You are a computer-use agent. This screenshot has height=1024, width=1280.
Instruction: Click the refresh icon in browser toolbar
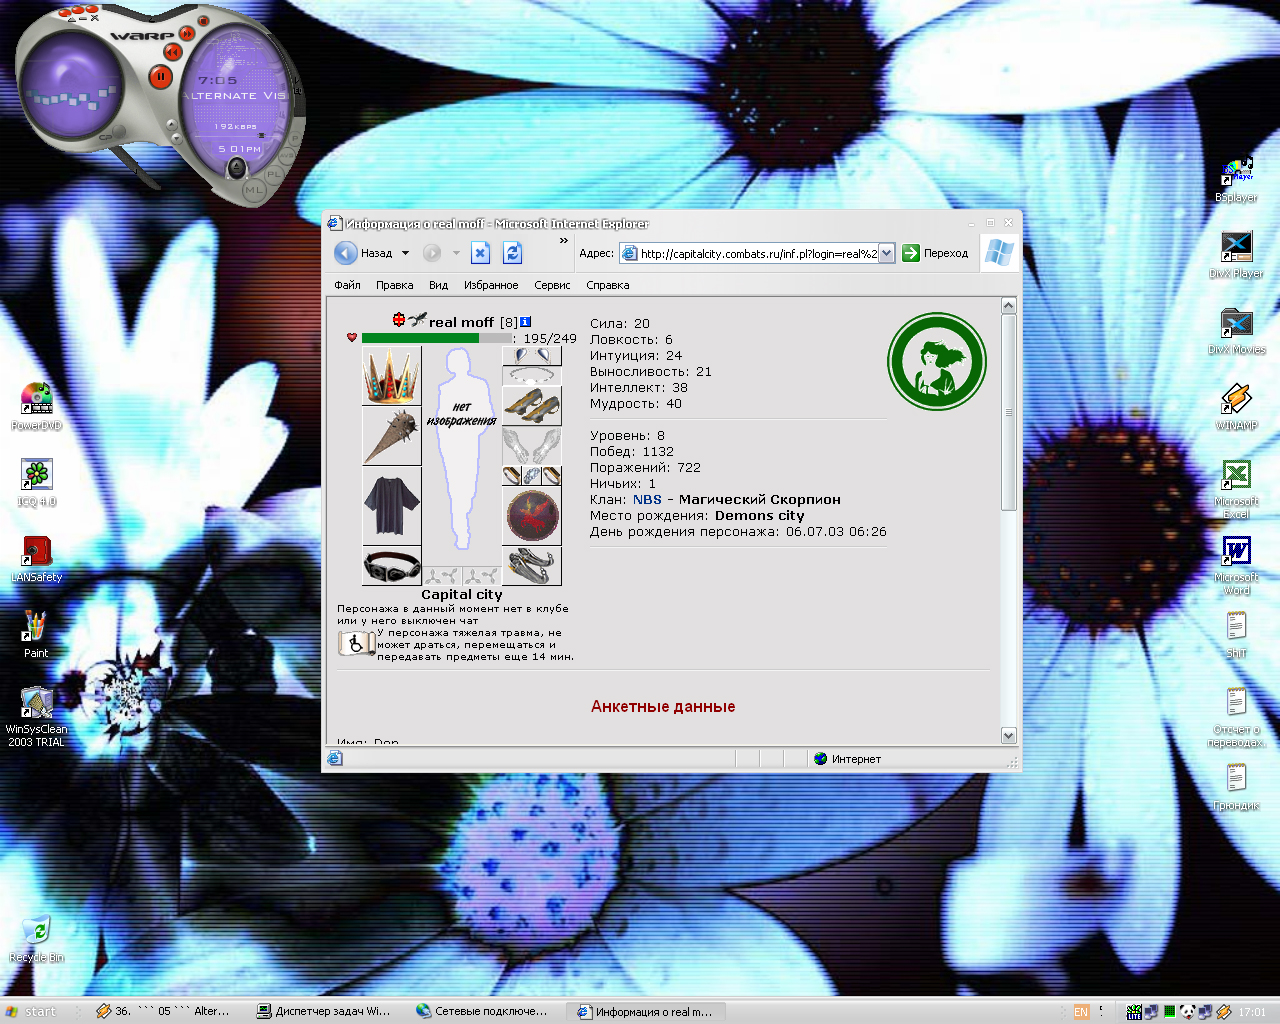(513, 253)
